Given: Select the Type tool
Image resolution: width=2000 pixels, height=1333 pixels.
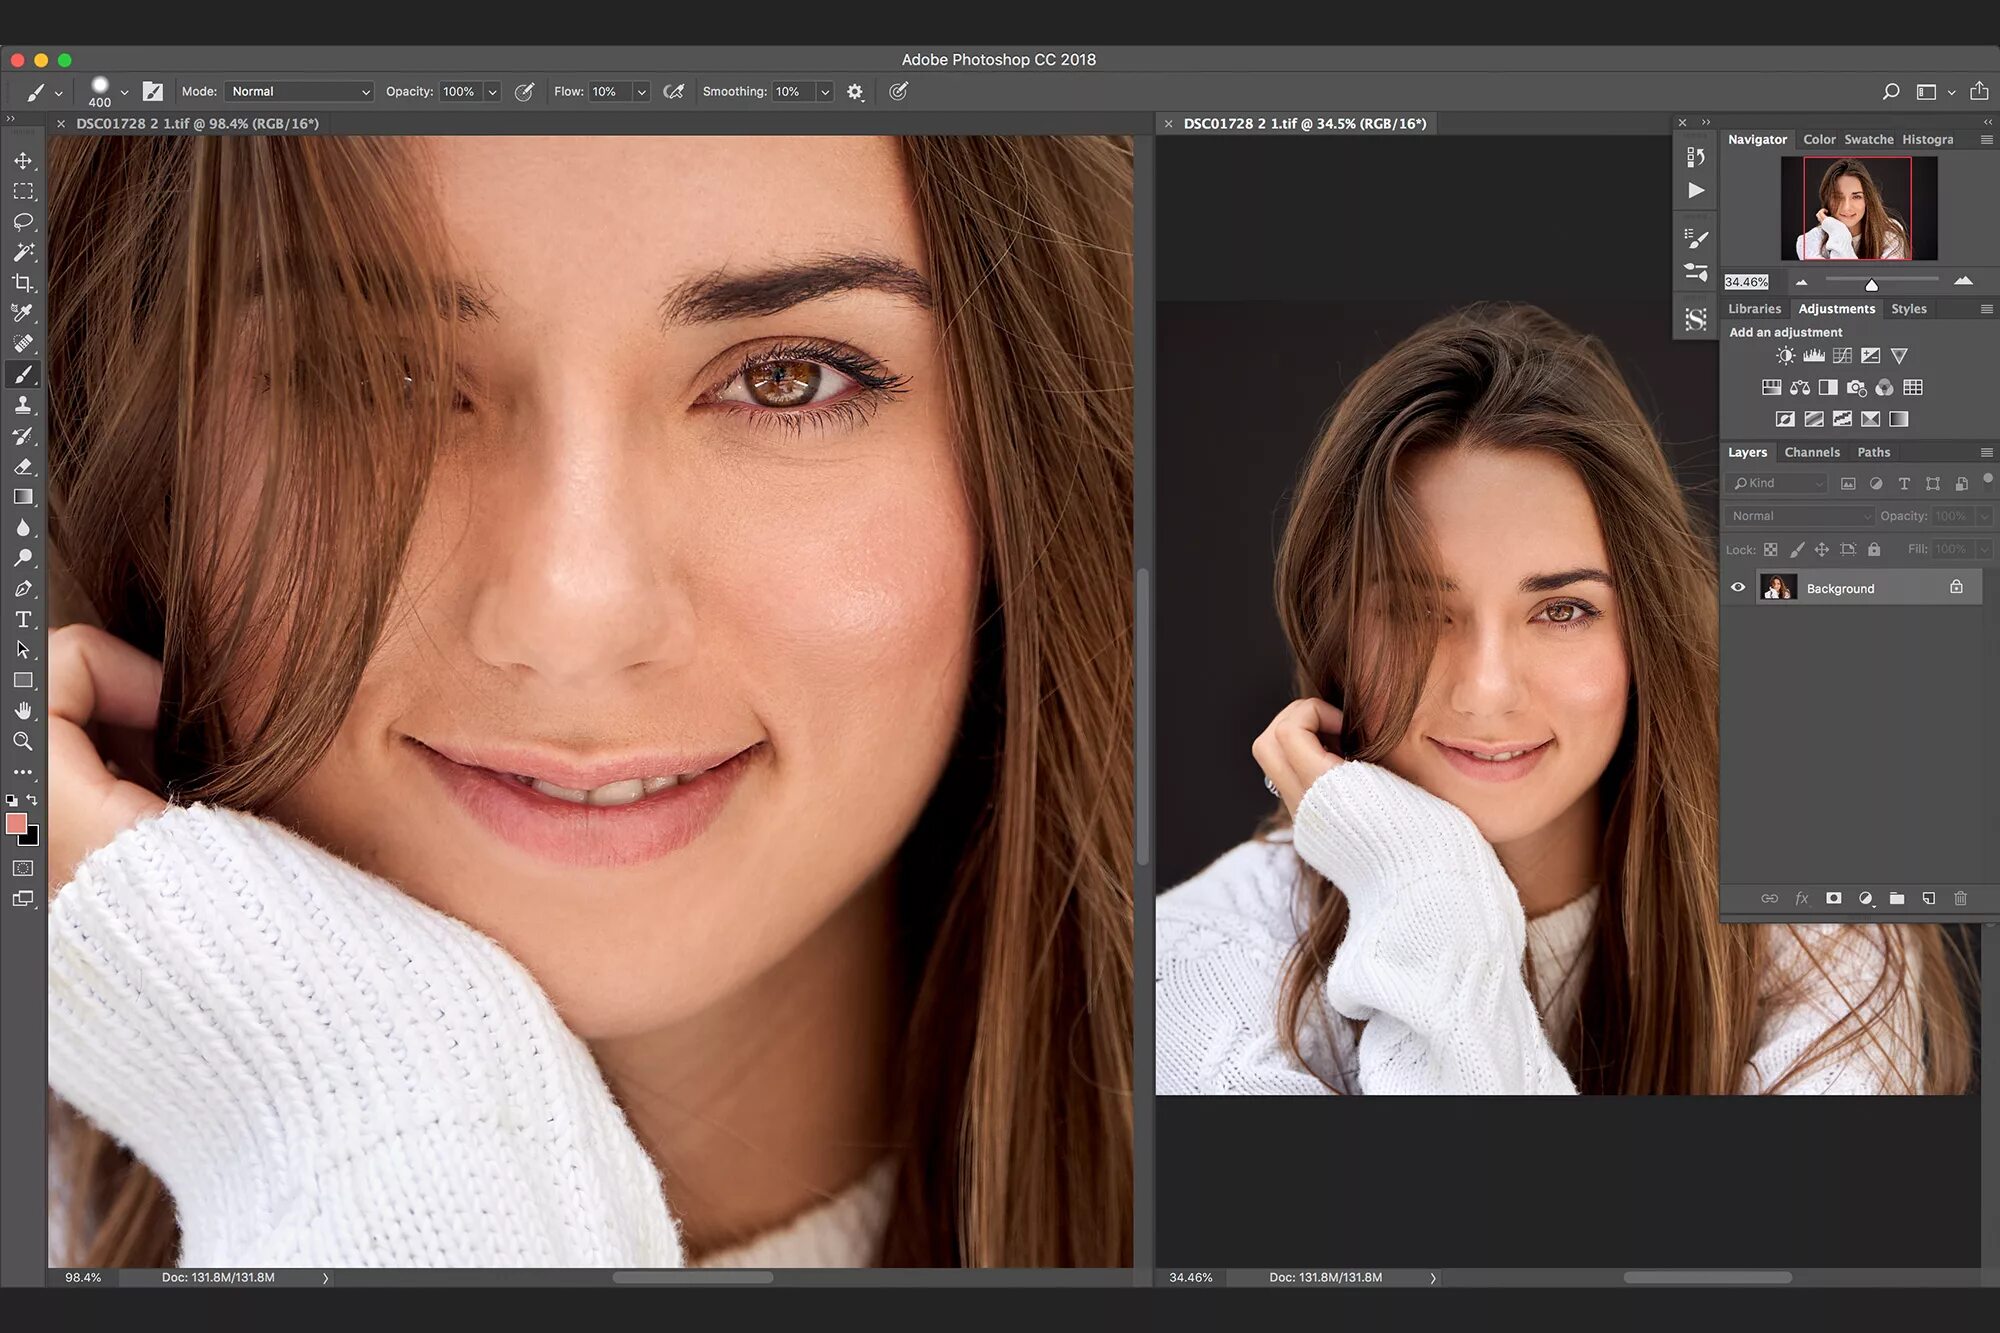Looking at the screenshot, I should [23, 620].
